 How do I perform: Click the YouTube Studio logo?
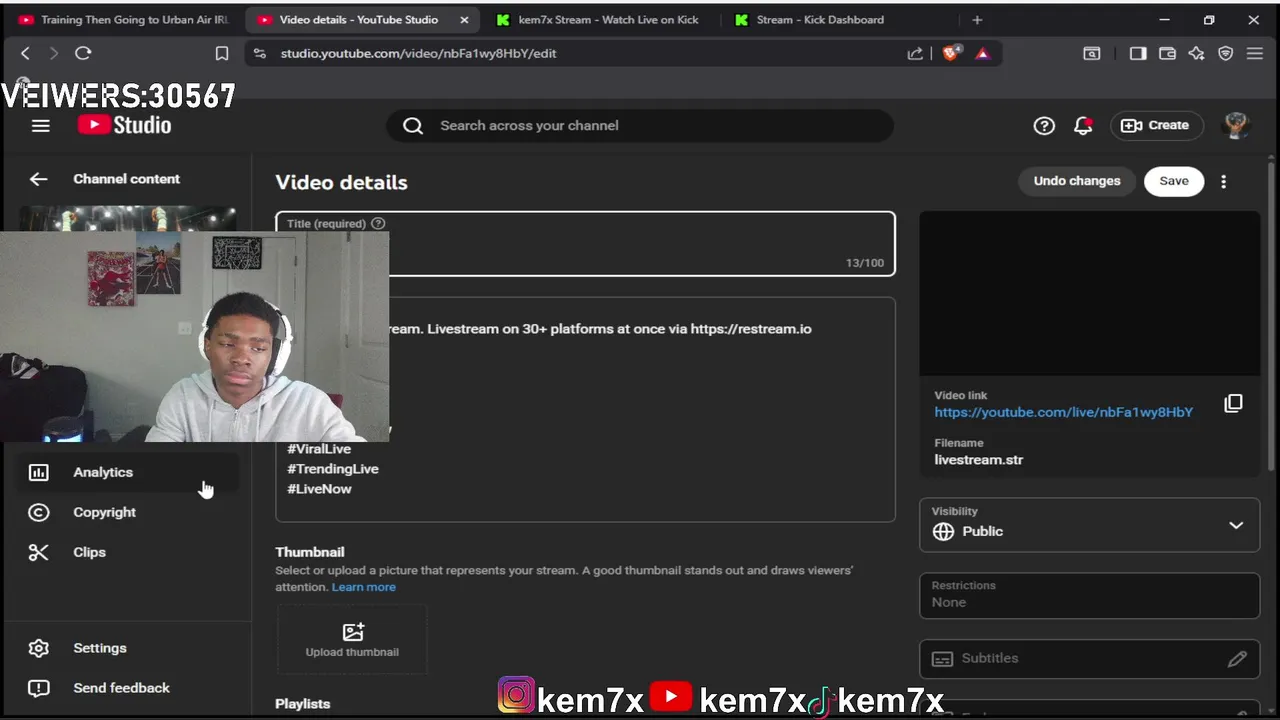pyautogui.click(x=125, y=125)
